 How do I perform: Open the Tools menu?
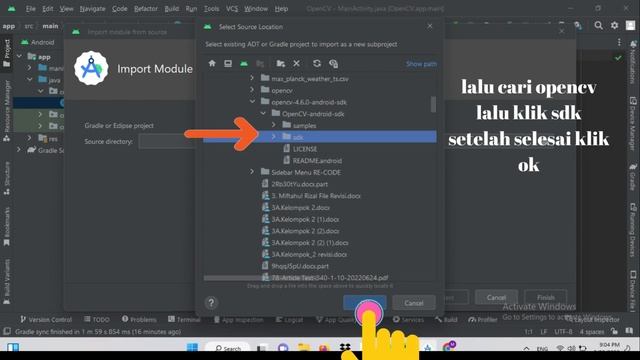pyautogui.click(x=211, y=9)
